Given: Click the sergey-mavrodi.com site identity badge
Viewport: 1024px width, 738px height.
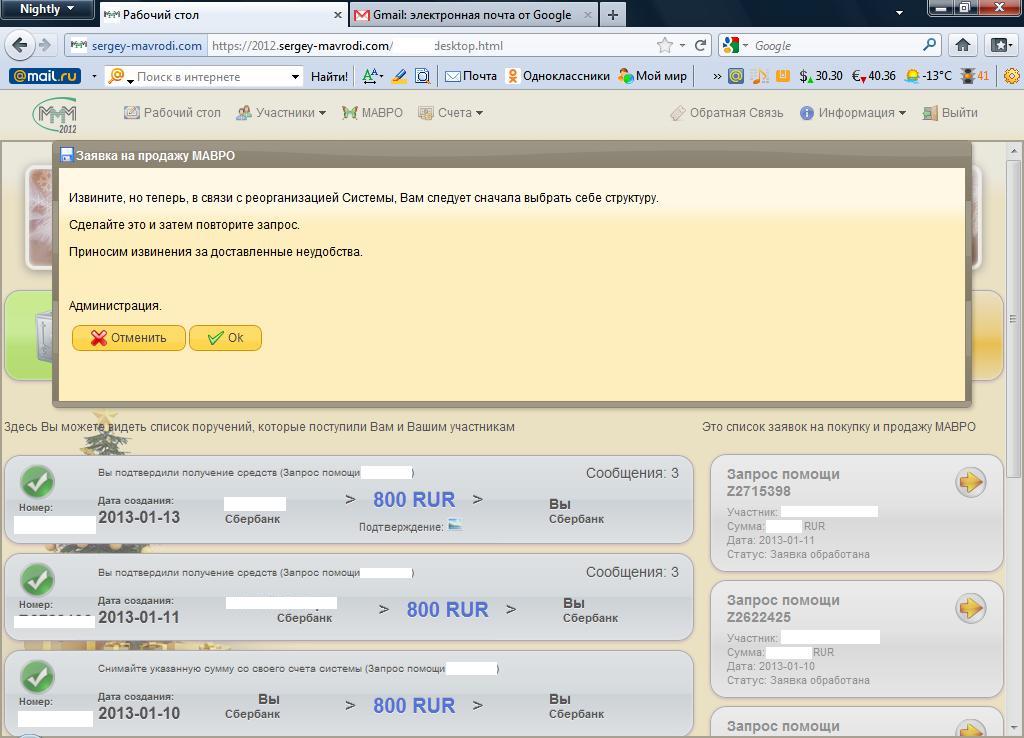Looking at the screenshot, I should 137,45.
